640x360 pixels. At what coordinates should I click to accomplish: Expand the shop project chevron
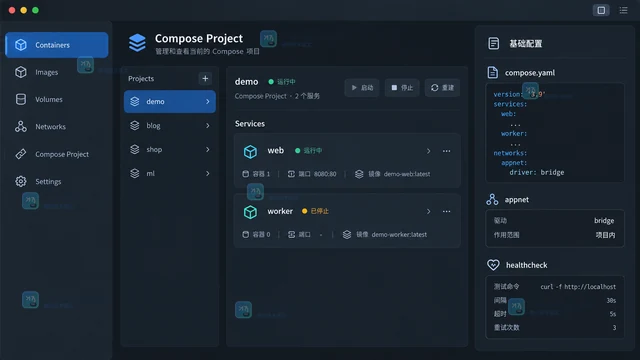coord(207,149)
